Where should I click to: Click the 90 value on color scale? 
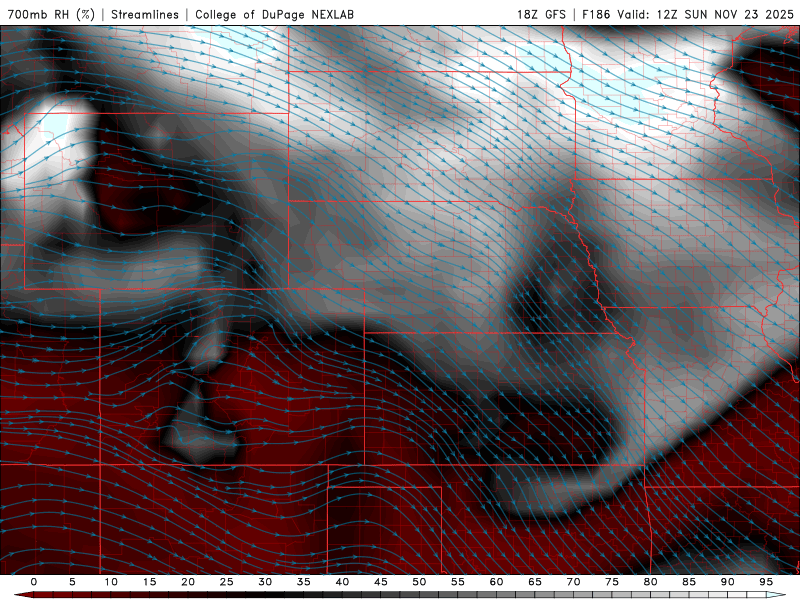(x=727, y=582)
